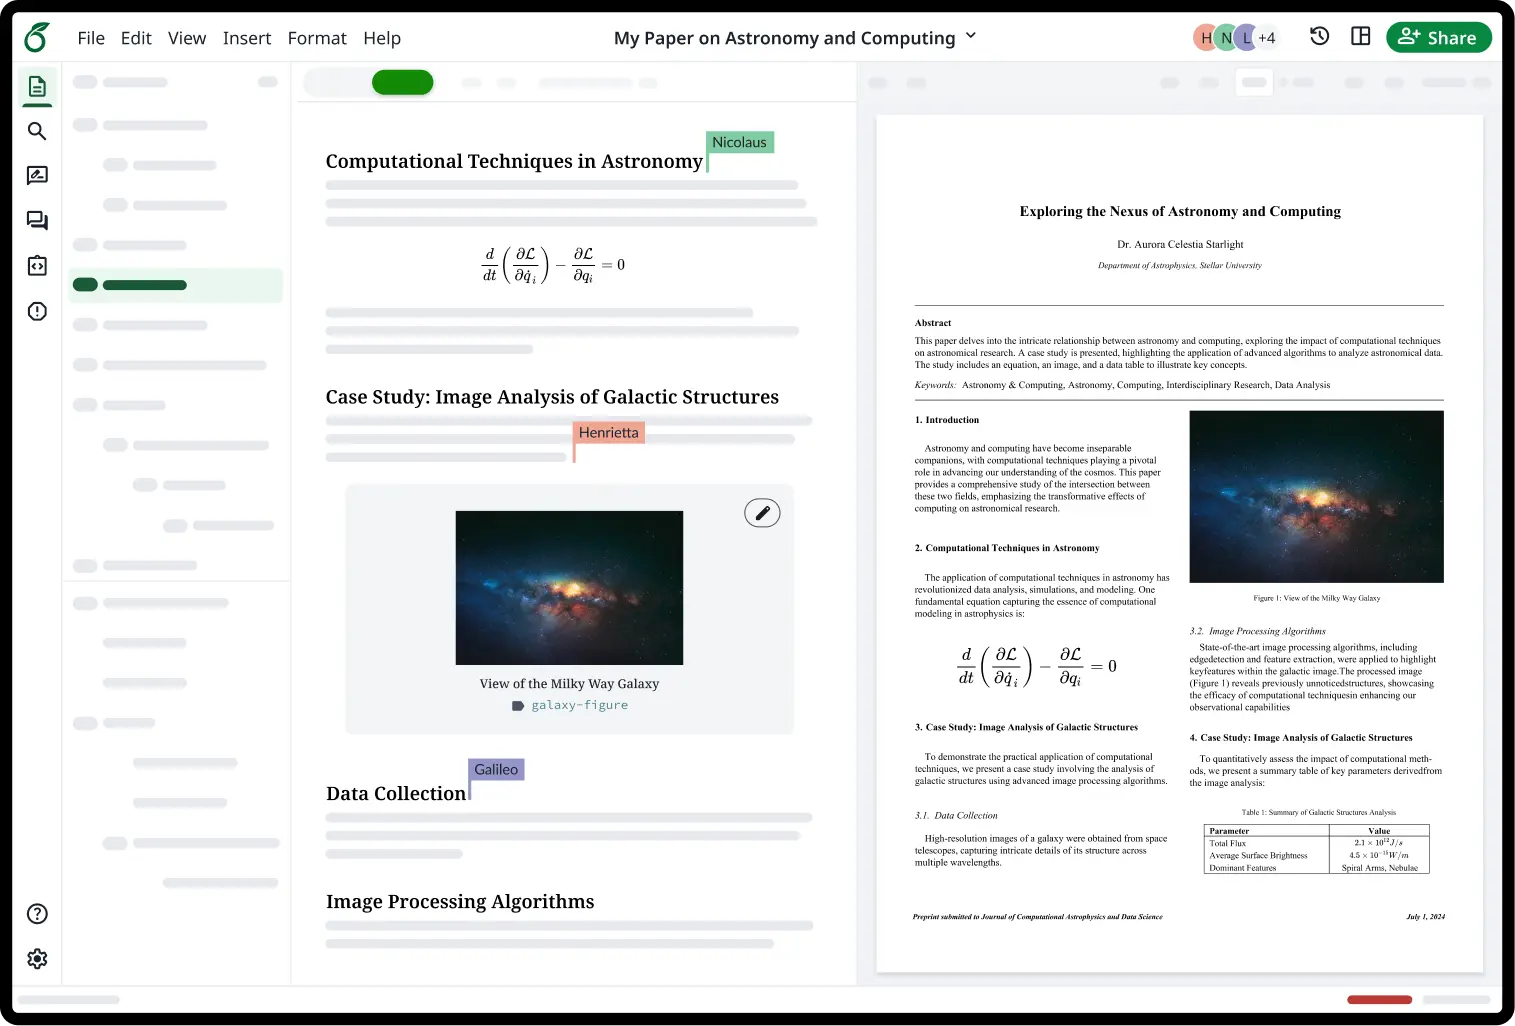Open the code snippets panel
This screenshot has width=1515, height=1026.
tap(37, 265)
